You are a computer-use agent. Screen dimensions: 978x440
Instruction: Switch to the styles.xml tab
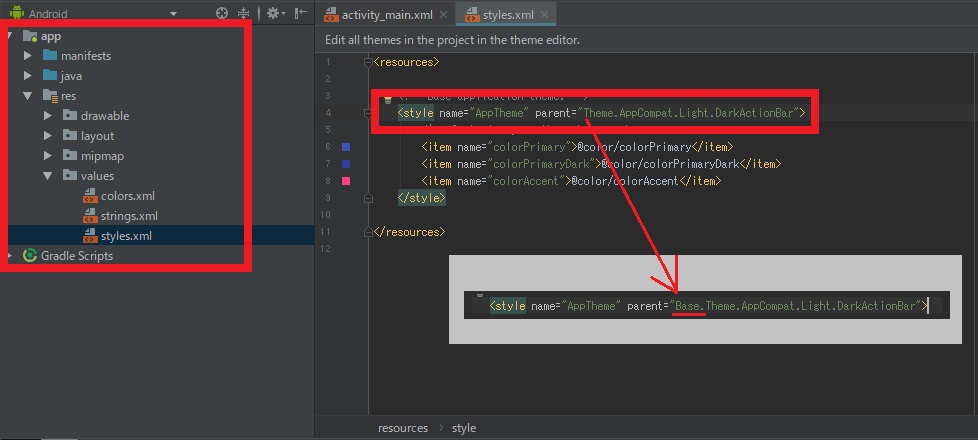click(x=508, y=15)
